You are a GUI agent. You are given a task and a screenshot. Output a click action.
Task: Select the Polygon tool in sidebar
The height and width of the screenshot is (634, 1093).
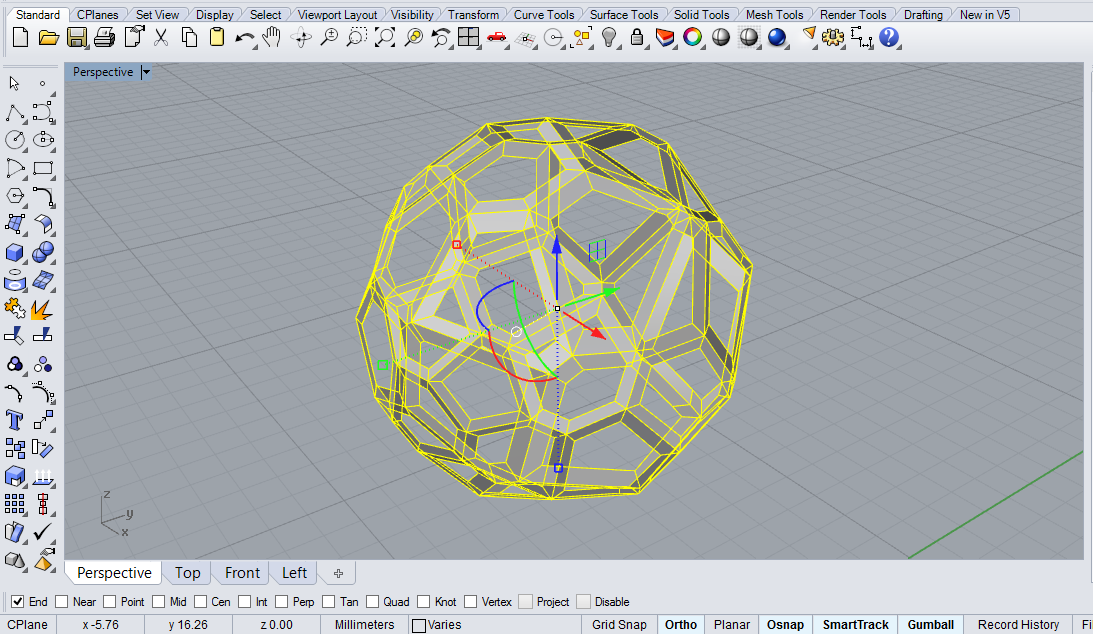(15, 196)
